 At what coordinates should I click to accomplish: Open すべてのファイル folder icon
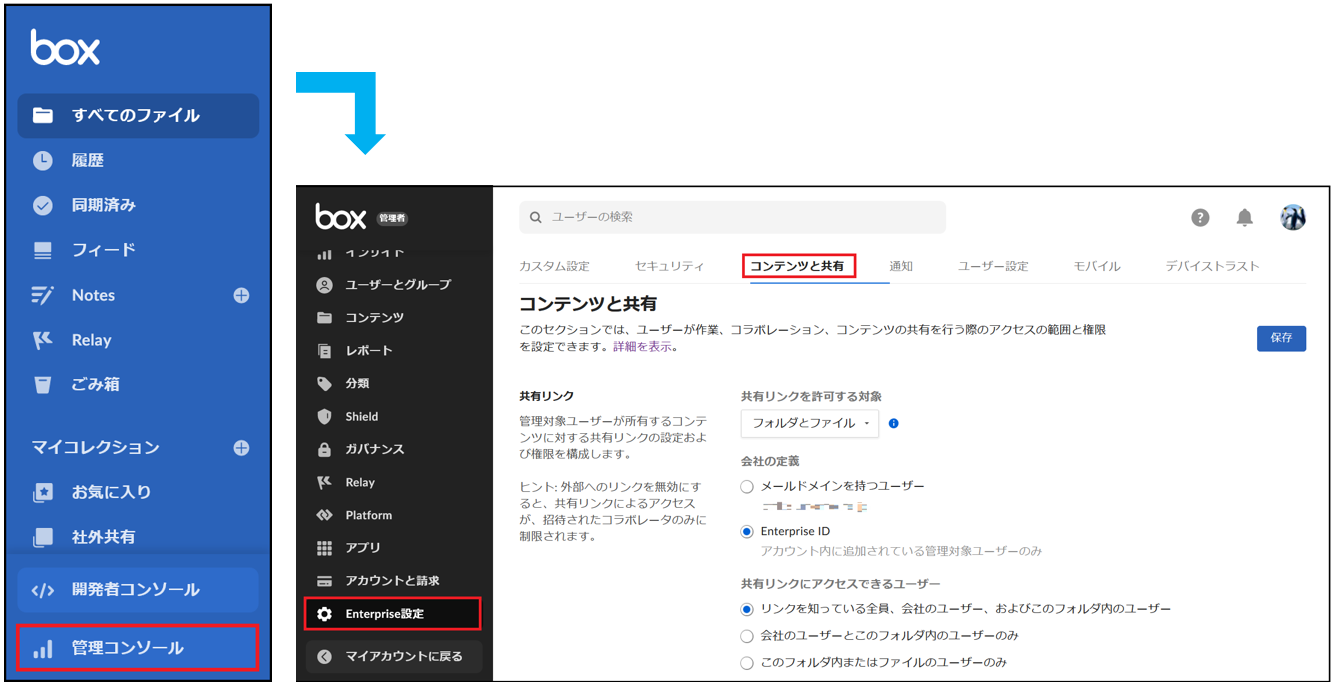click(42, 115)
